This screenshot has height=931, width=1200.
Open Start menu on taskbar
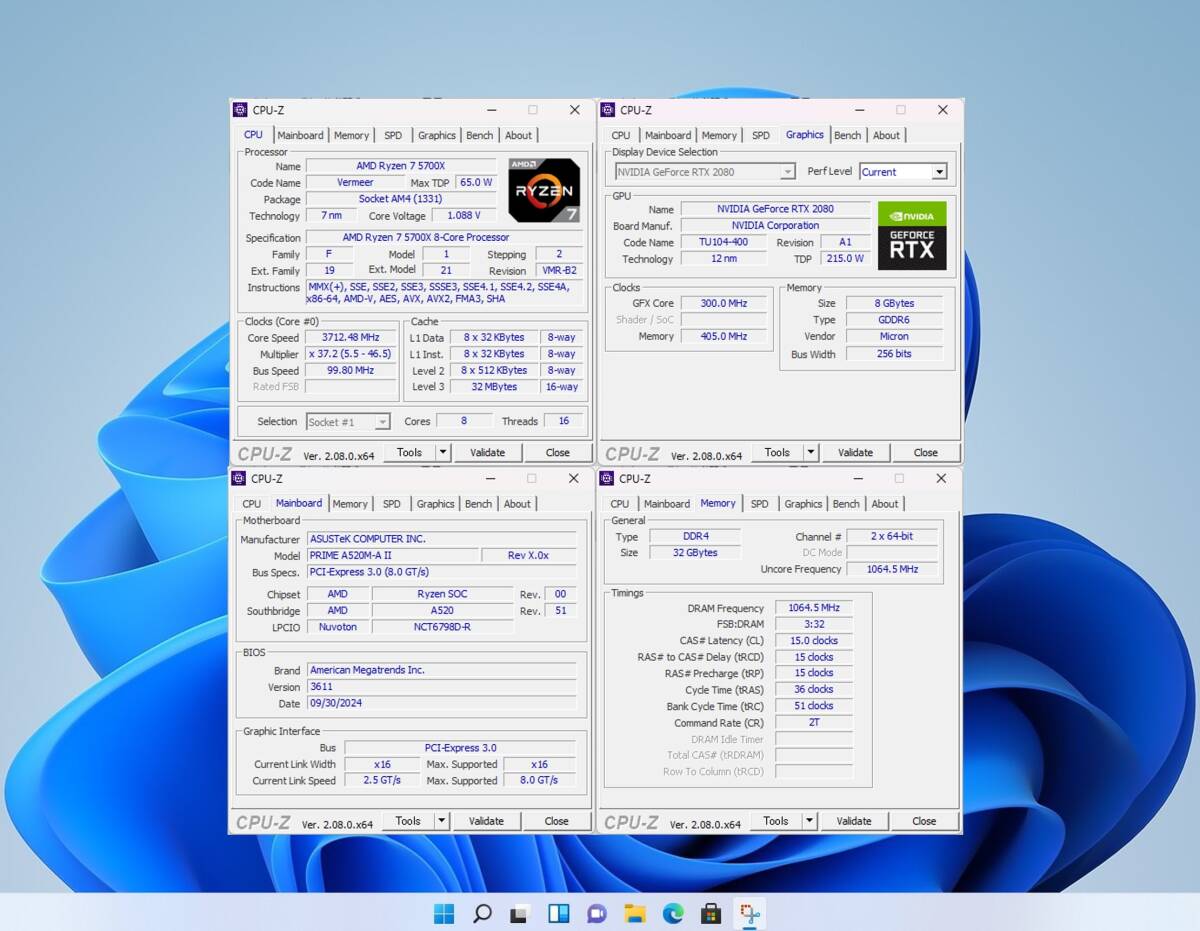[444, 913]
